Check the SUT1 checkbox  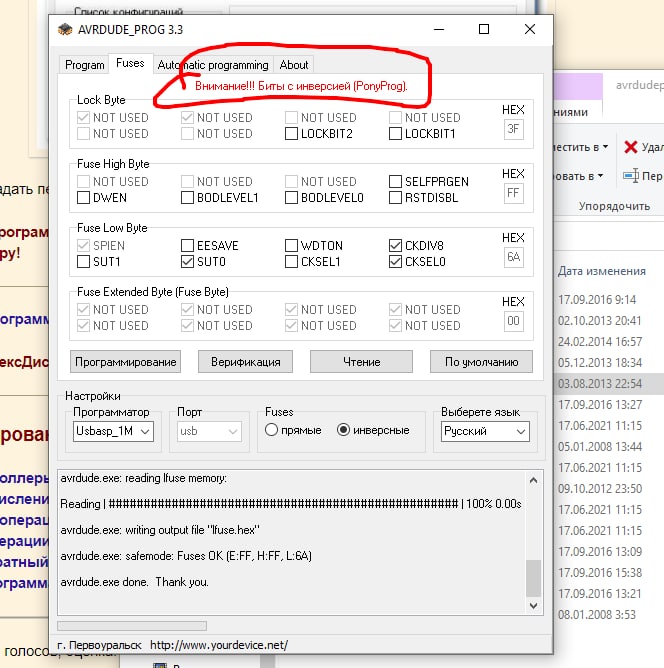83,262
